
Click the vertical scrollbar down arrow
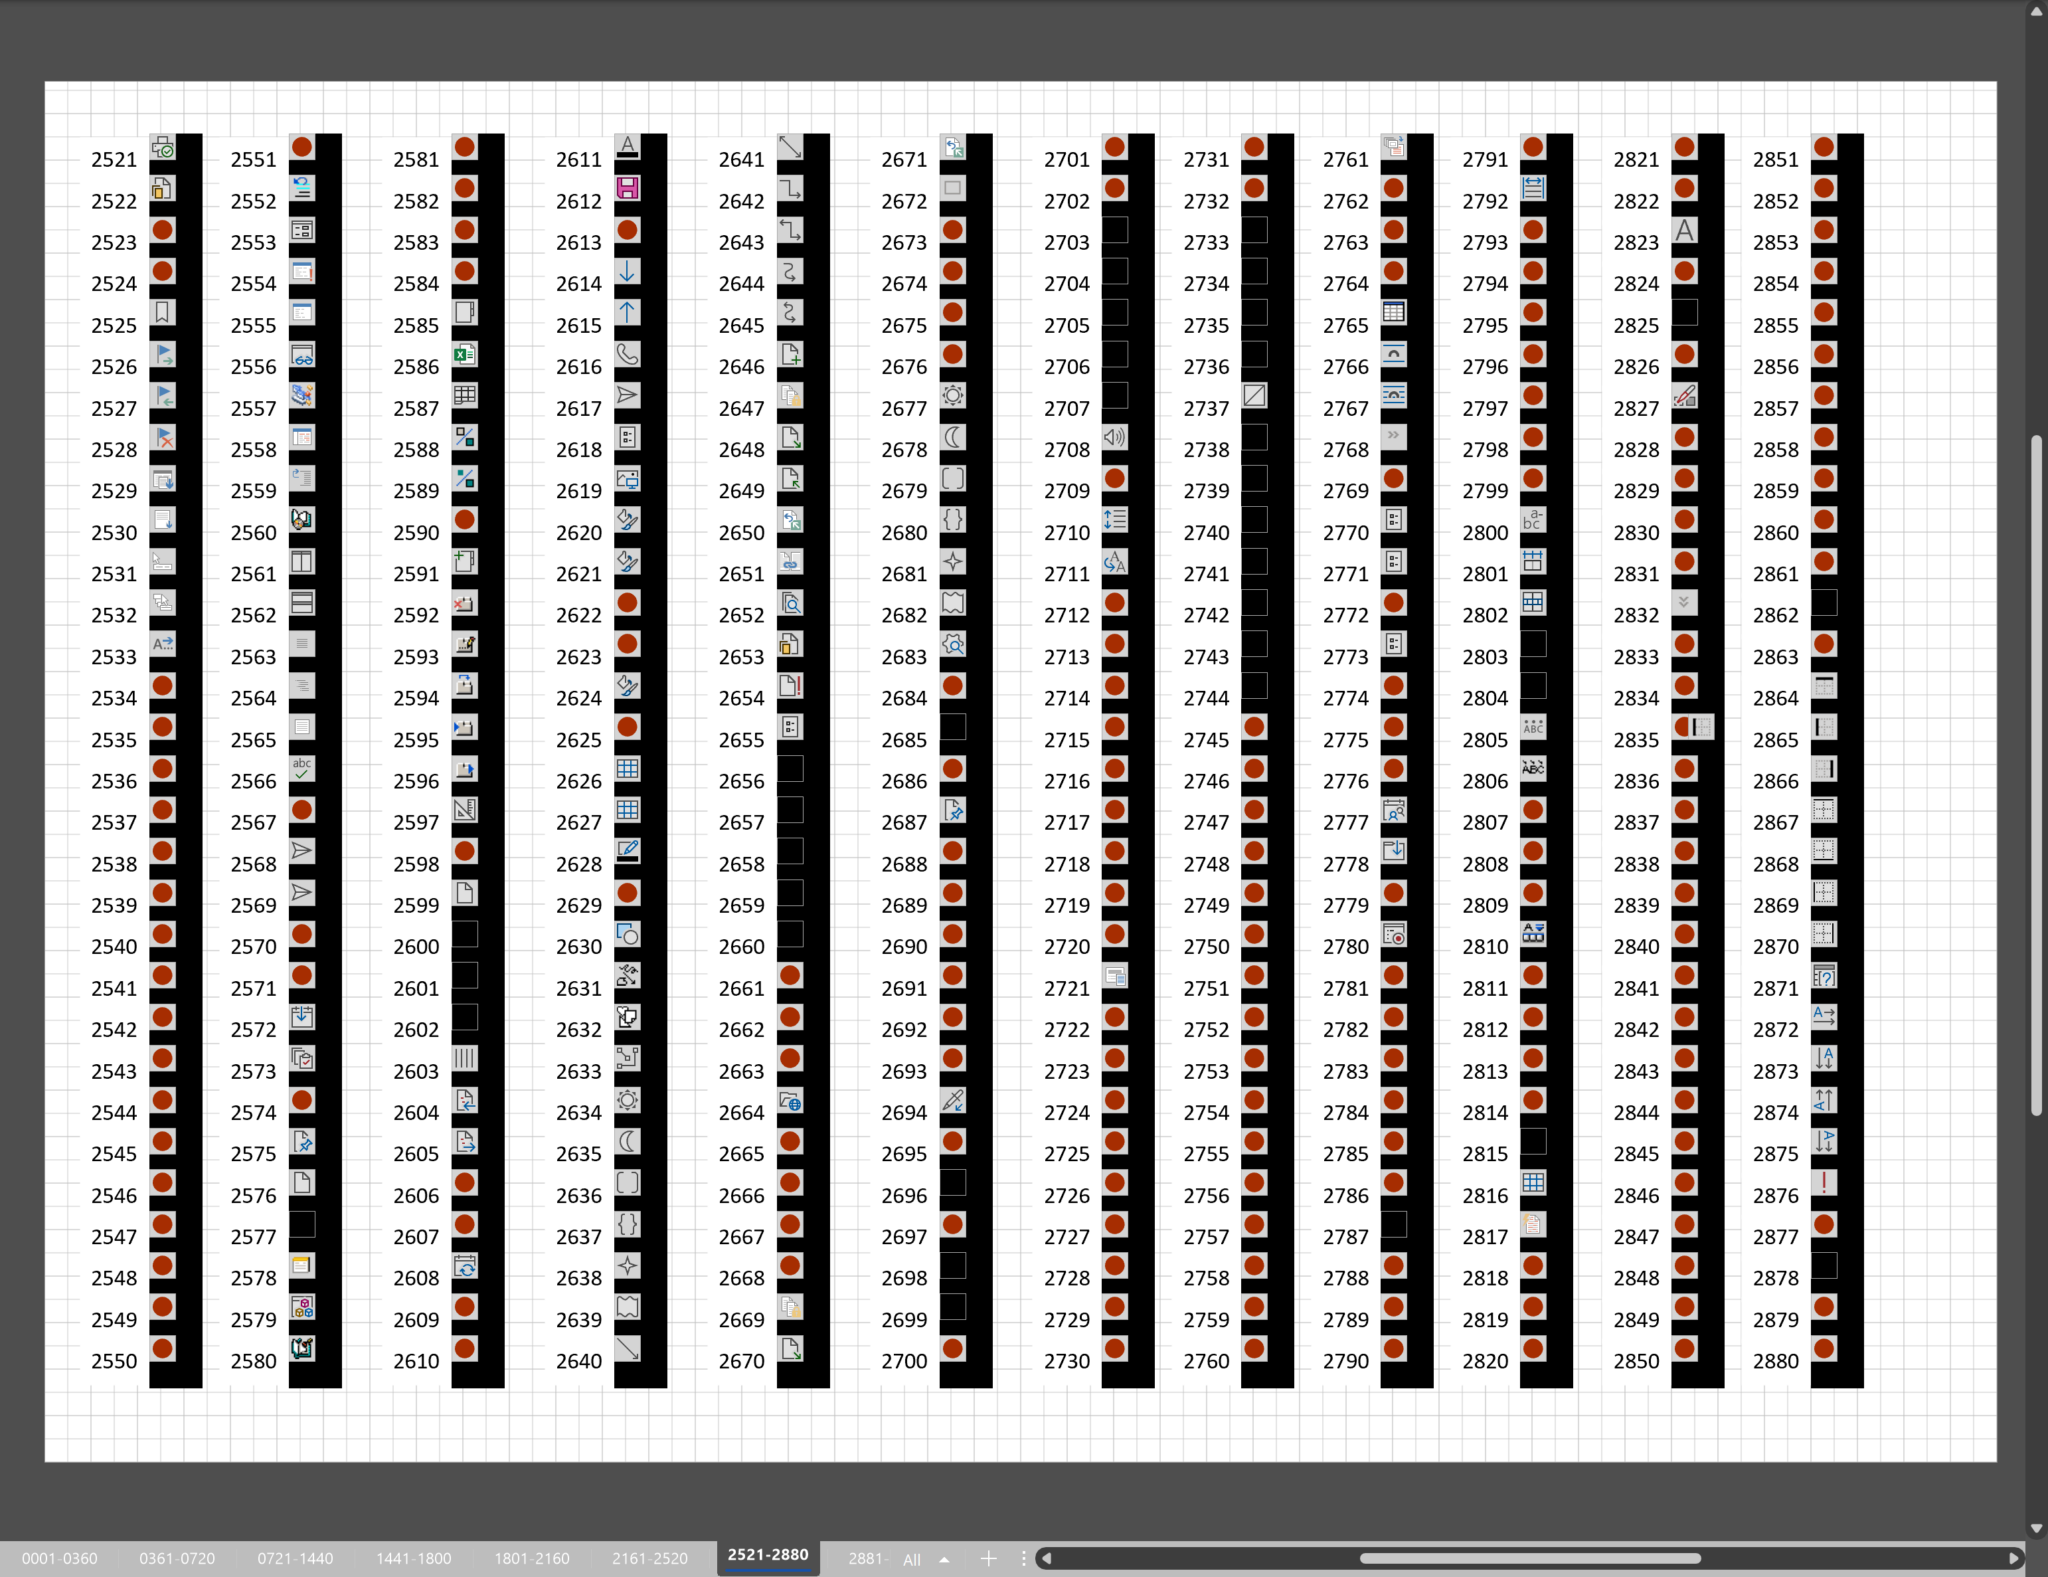pos(2036,1529)
